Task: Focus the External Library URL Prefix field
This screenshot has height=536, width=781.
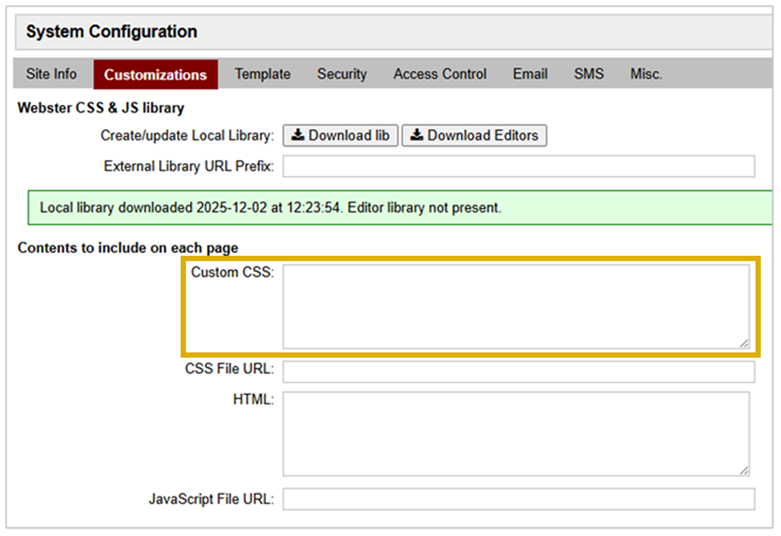Action: click(x=519, y=166)
